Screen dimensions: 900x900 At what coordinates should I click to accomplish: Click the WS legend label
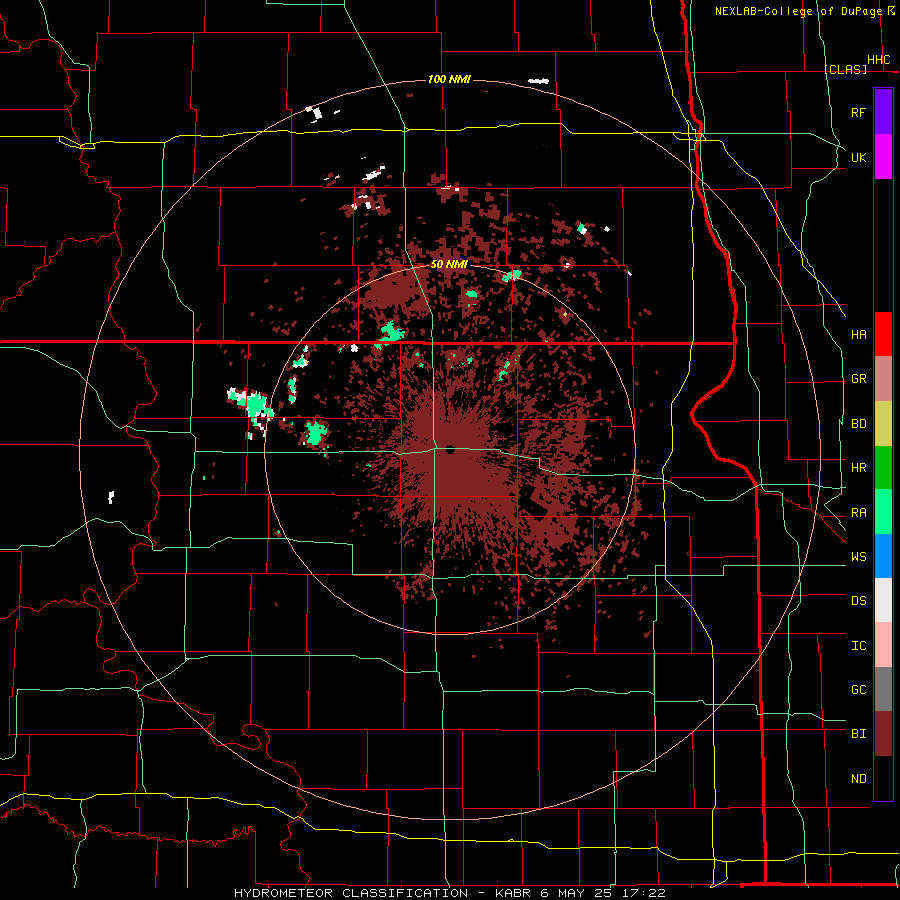pos(858,557)
